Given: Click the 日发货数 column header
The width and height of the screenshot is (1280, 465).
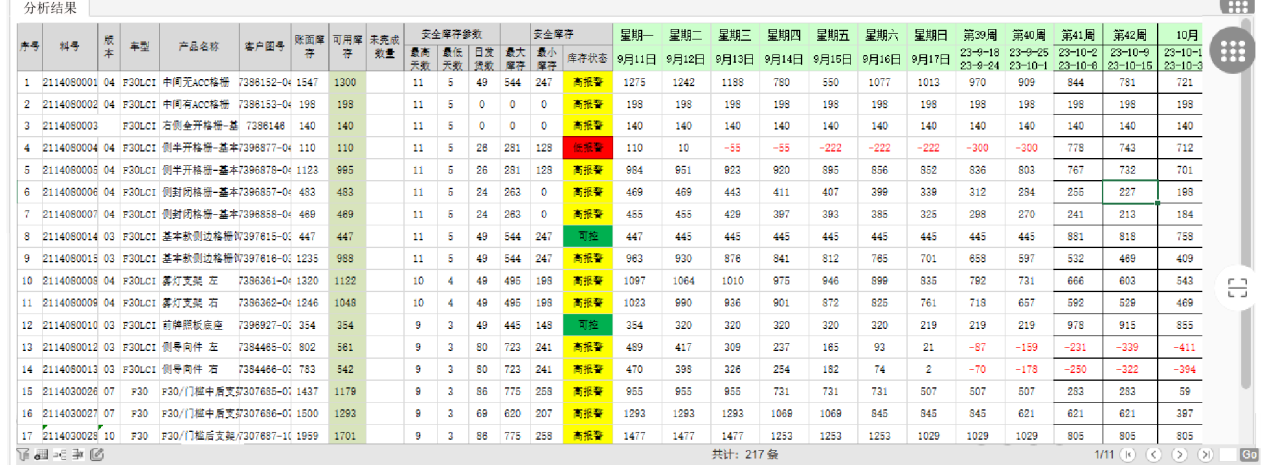Looking at the screenshot, I should (x=483, y=56).
